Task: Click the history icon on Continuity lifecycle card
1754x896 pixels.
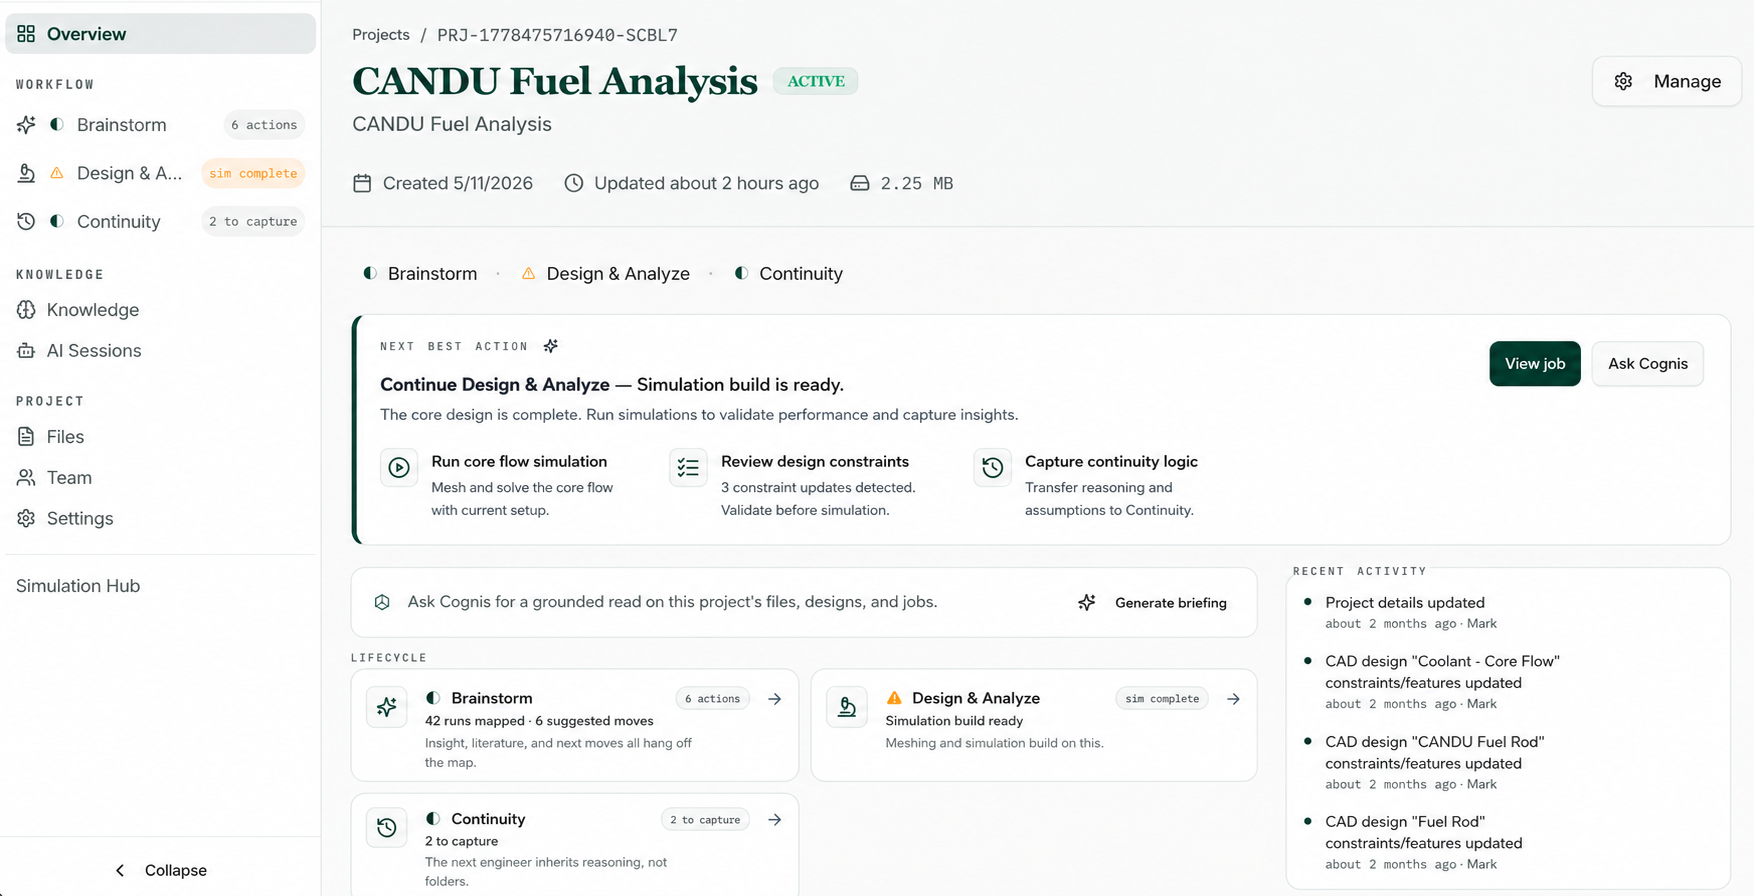Action: (x=387, y=828)
